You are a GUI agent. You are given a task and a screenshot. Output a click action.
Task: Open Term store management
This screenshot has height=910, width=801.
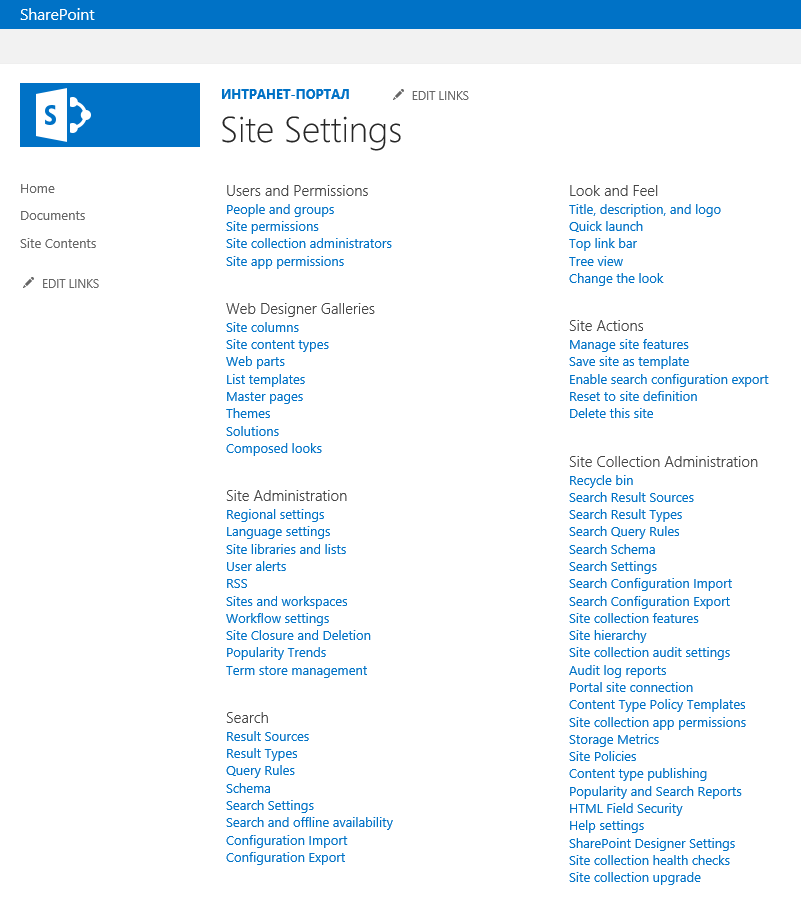[296, 671]
